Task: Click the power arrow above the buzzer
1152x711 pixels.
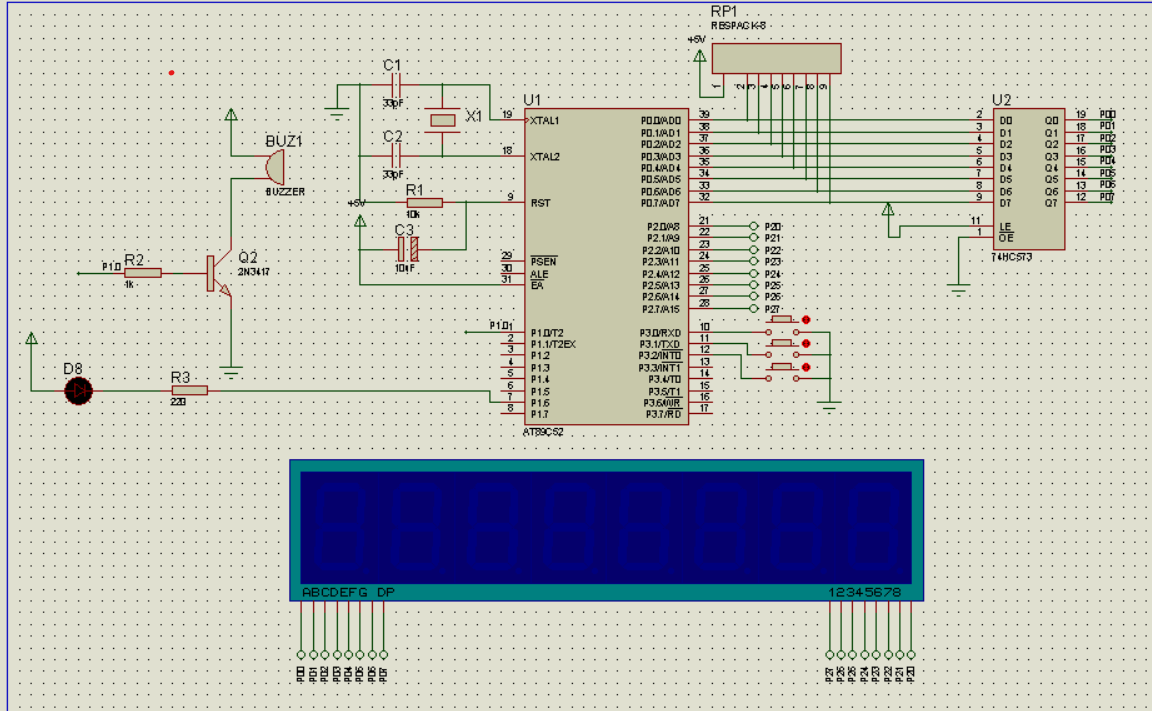Action: point(231,115)
